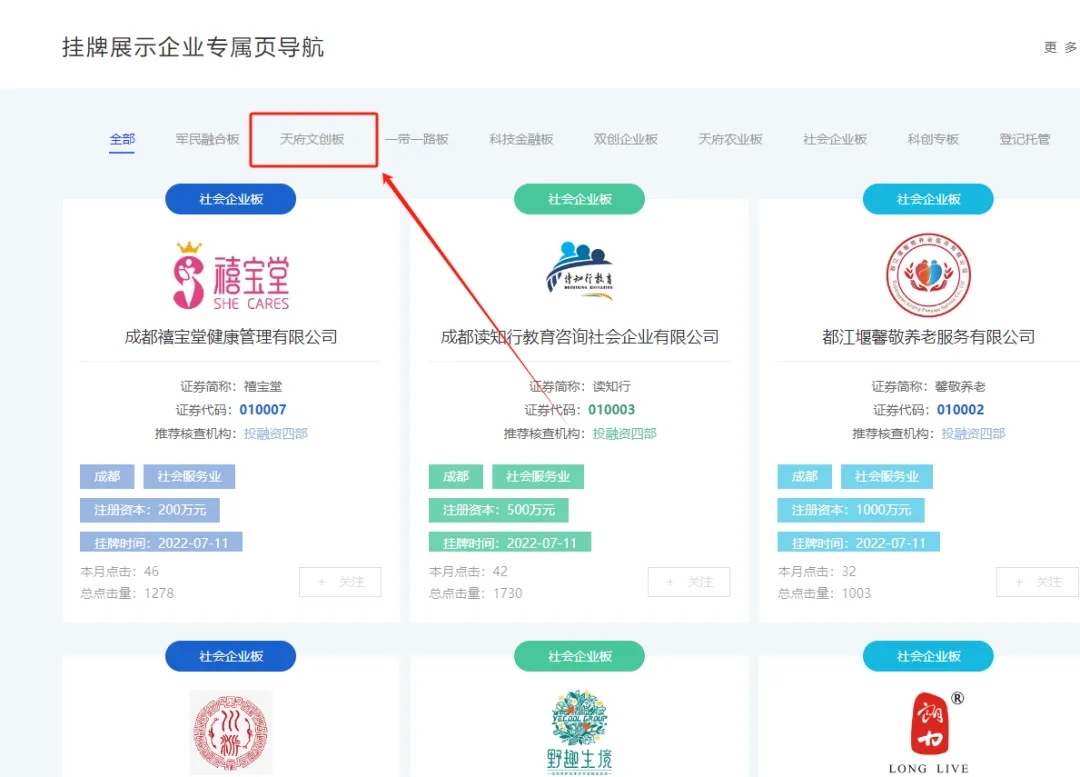Click securities code 010002
This screenshot has width=1080, height=777.
(x=960, y=410)
